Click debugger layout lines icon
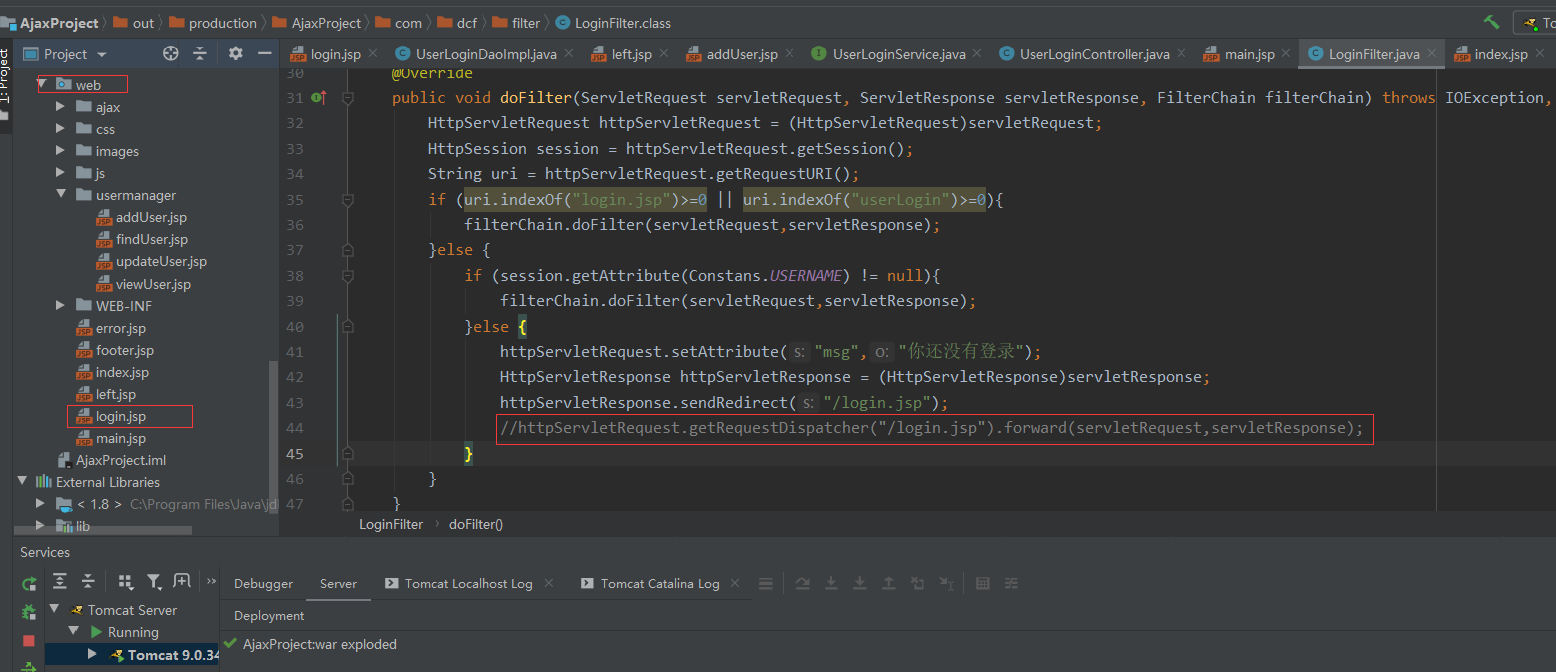The width and height of the screenshot is (1556, 672). coord(765,583)
